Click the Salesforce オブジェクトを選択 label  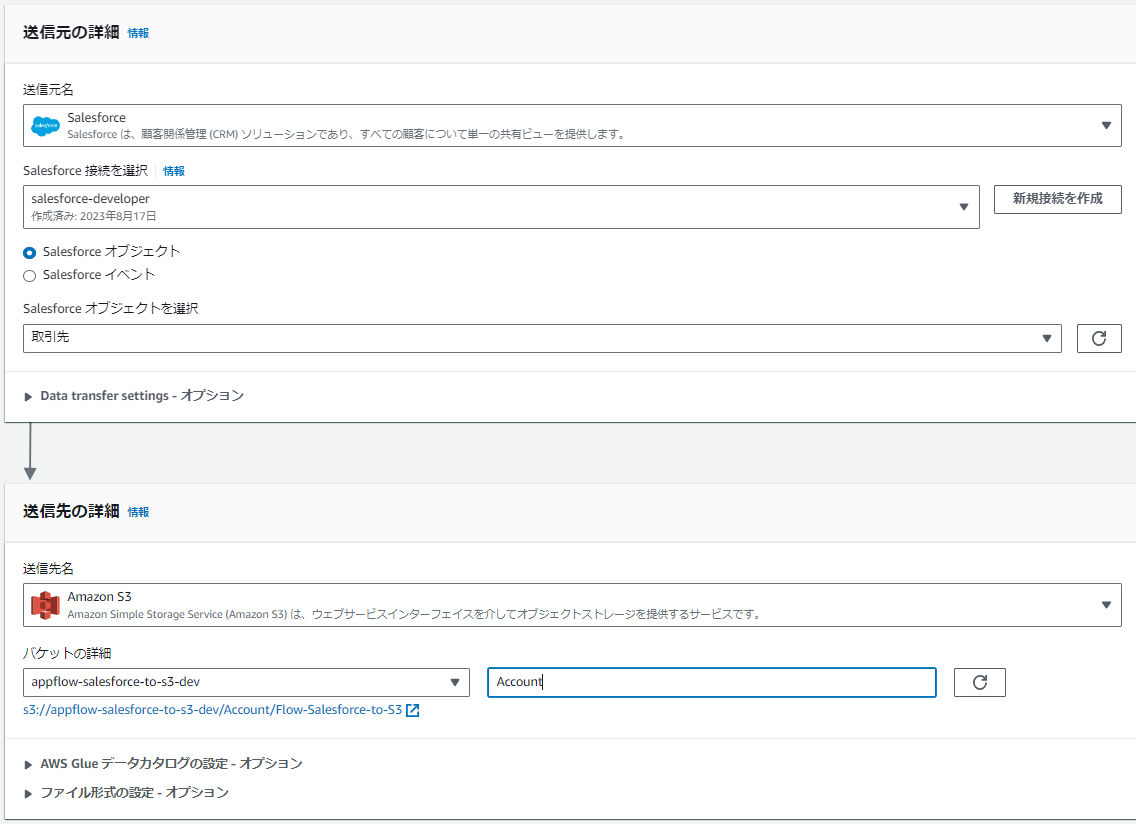(111, 309)
